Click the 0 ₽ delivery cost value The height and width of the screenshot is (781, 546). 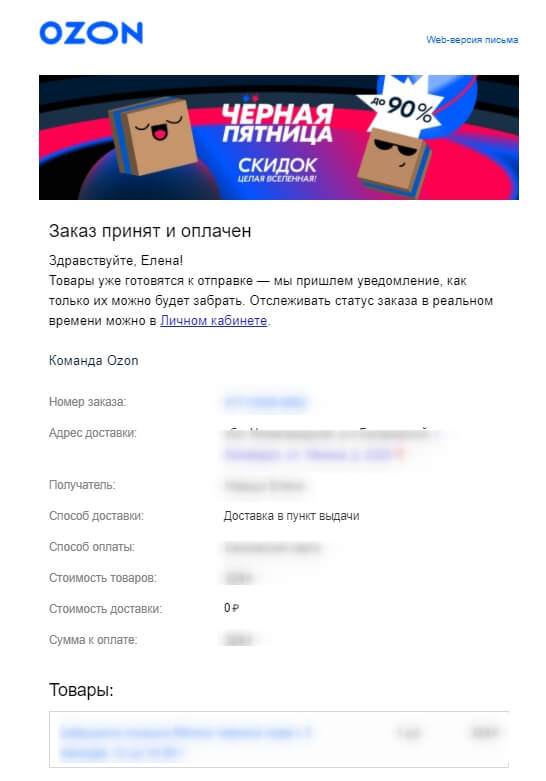pos(232,608)
